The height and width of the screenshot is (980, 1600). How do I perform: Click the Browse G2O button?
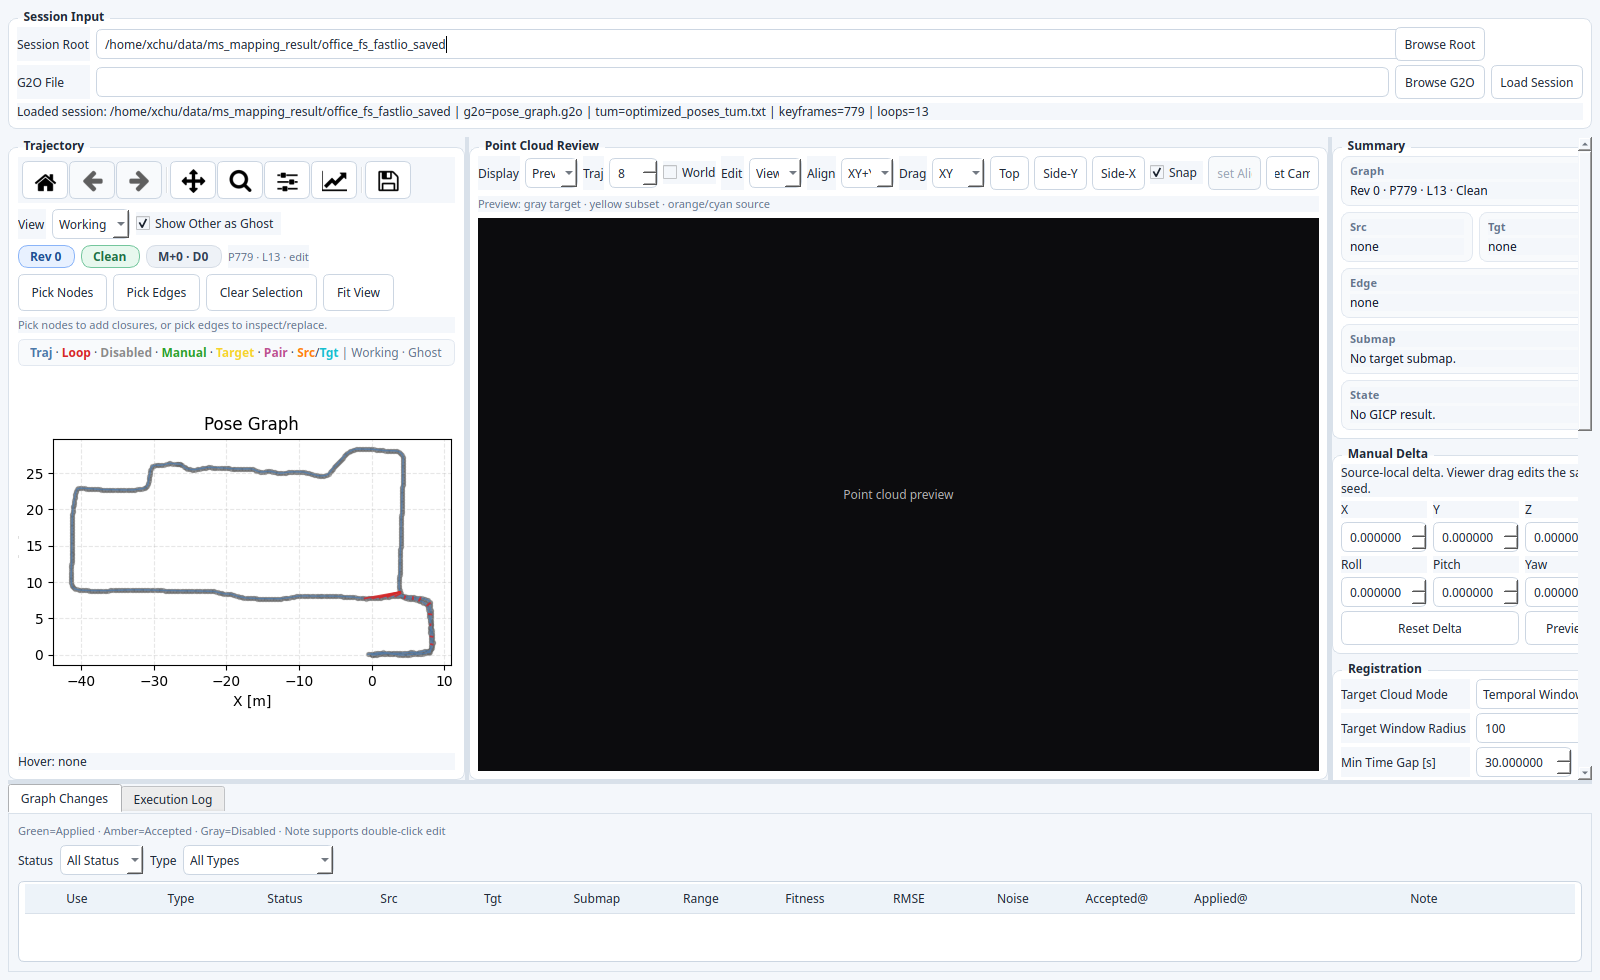pyautogui.click(x=1440, y=83)
